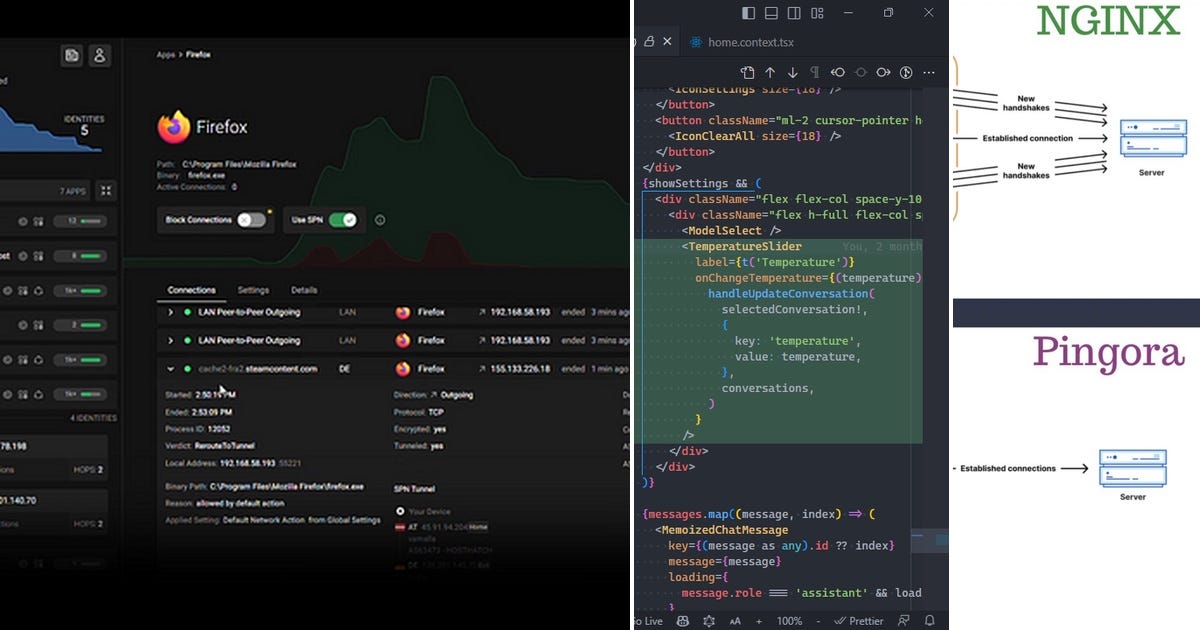Click the lock icon on the editor tab
Viewport: 1200px width, 630px height.
649,42
